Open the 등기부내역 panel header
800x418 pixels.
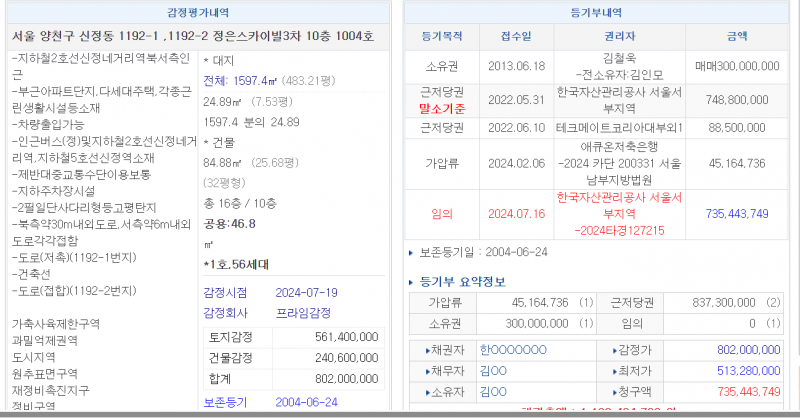click(x=598, y=11)
